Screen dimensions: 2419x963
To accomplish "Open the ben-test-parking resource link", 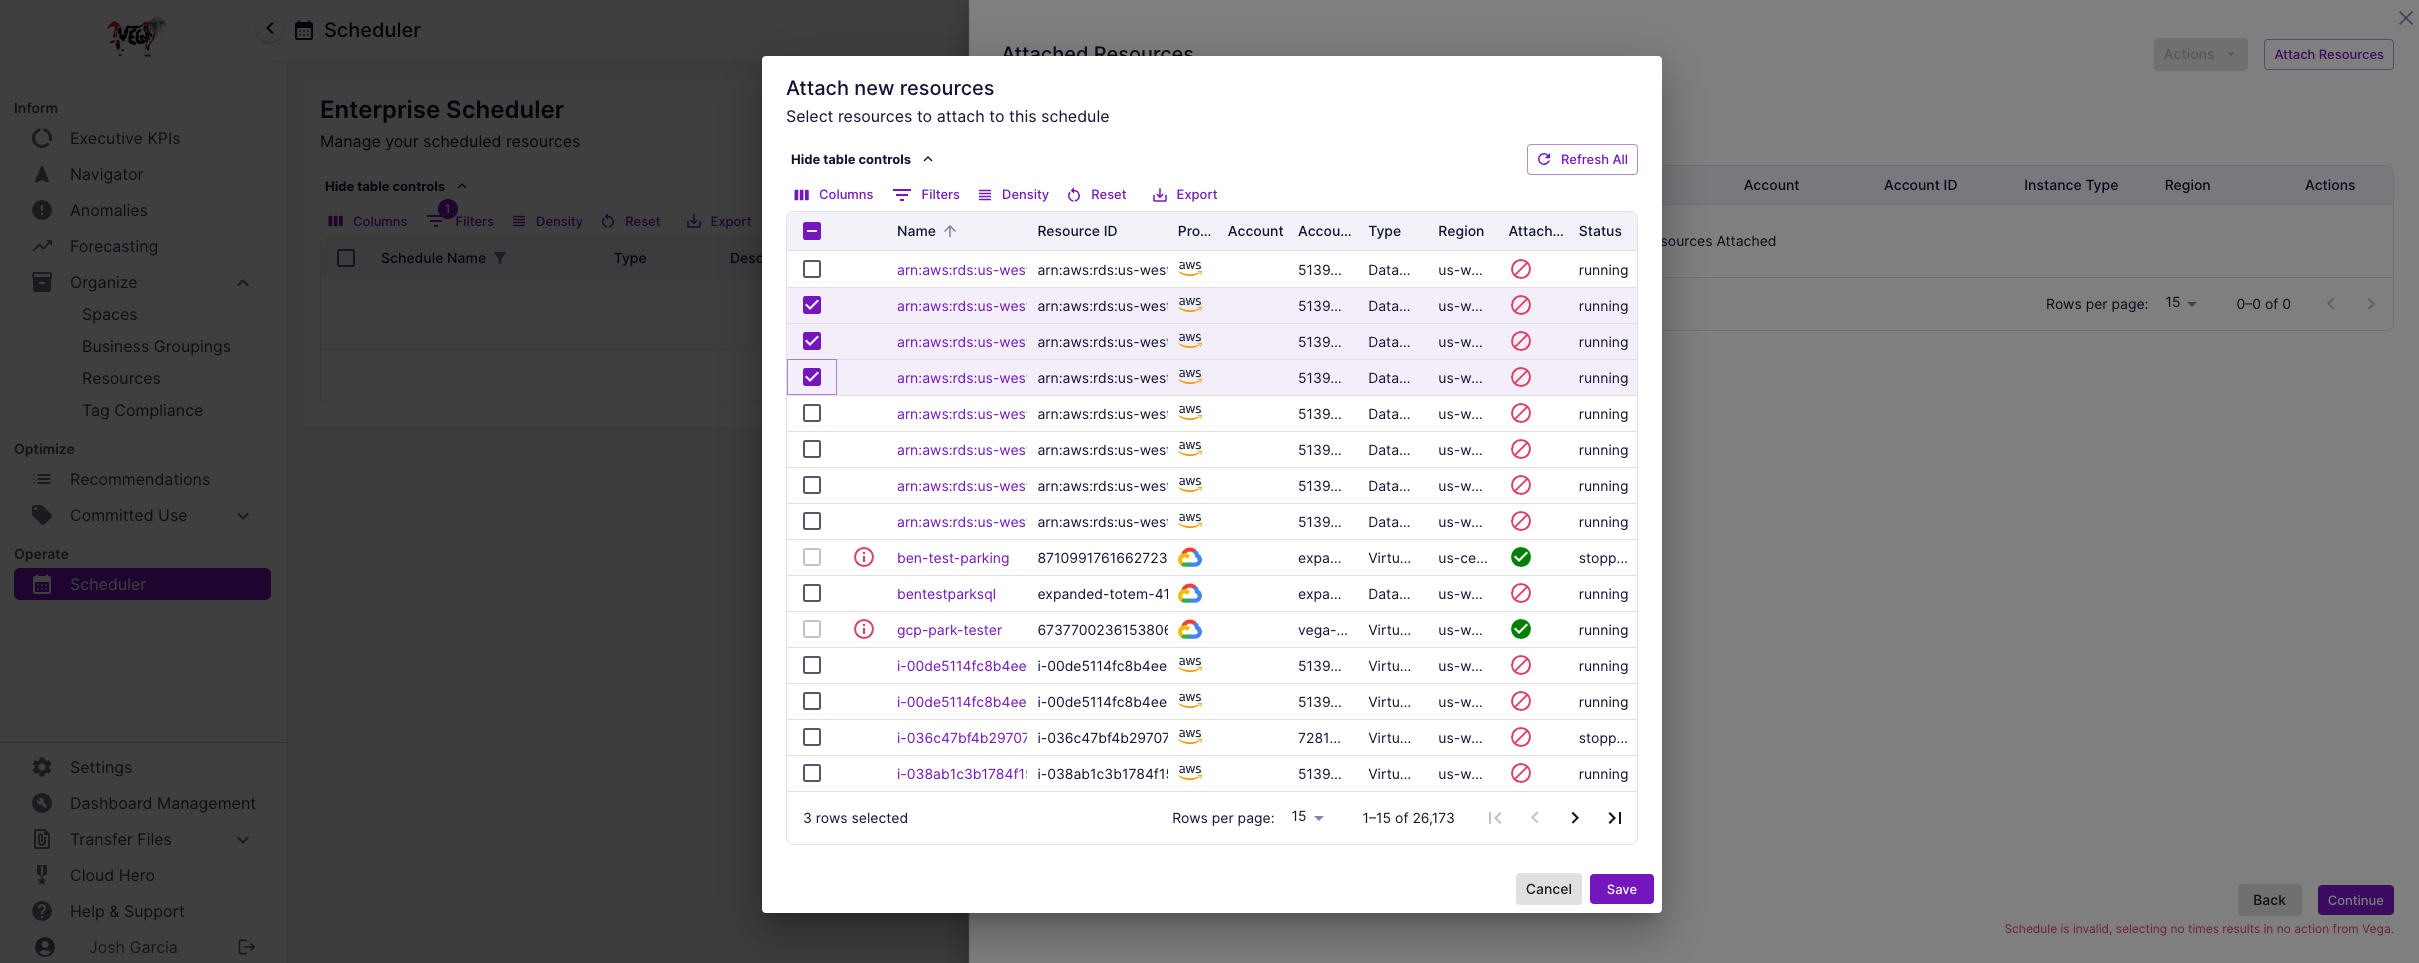I will tap(953, 558).
